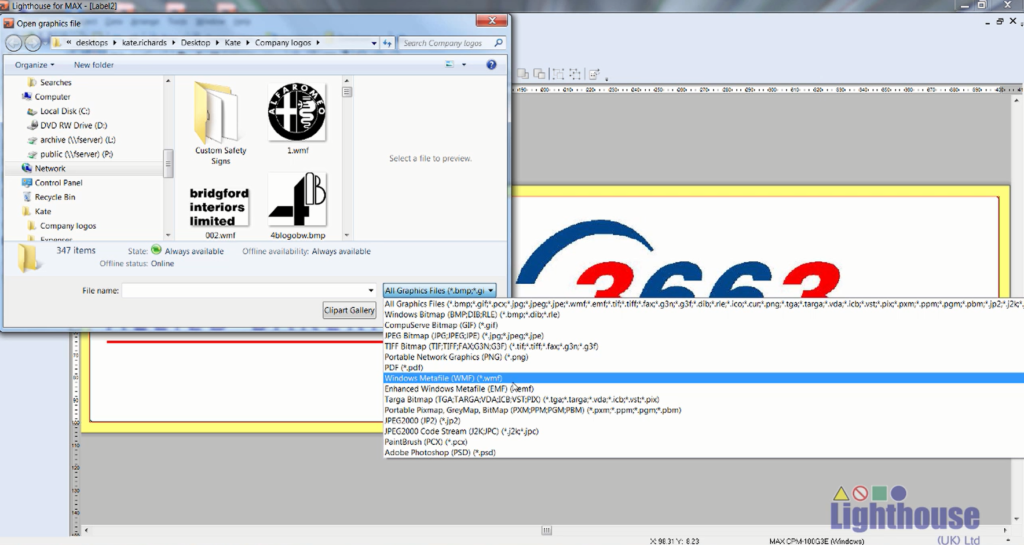Image resolution: width=1024 pixels, height=545 pixels.
Task: Open Control Panel from navigation pane
Action: 58,183
